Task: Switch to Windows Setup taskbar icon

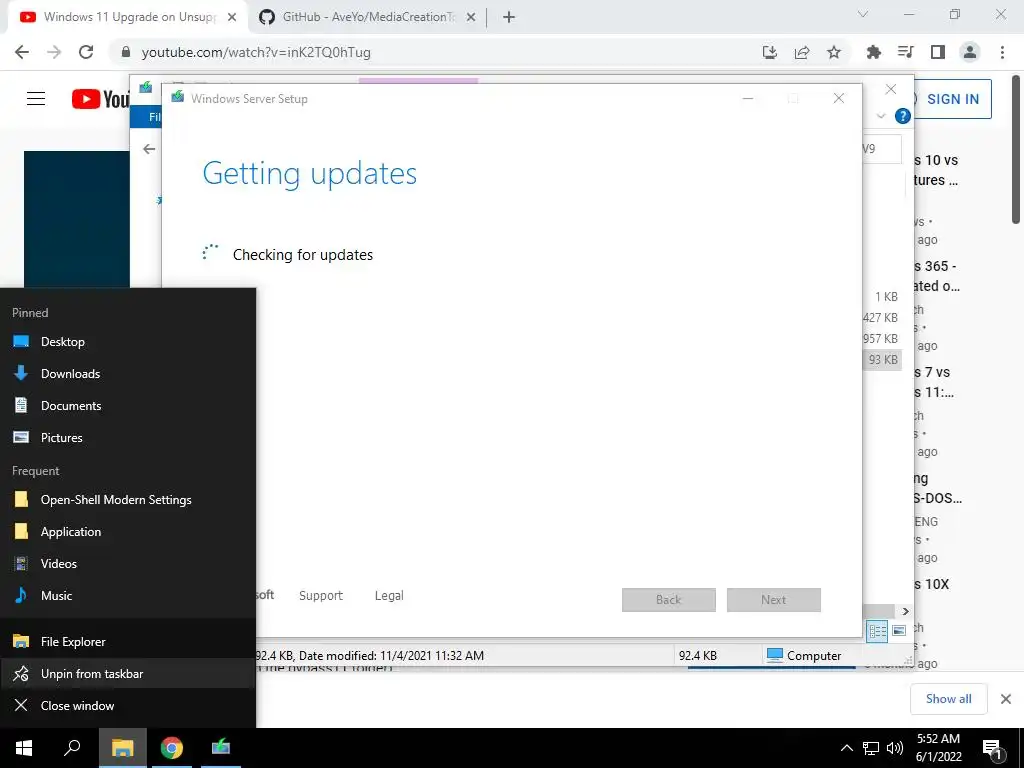Action: [221, 748]
